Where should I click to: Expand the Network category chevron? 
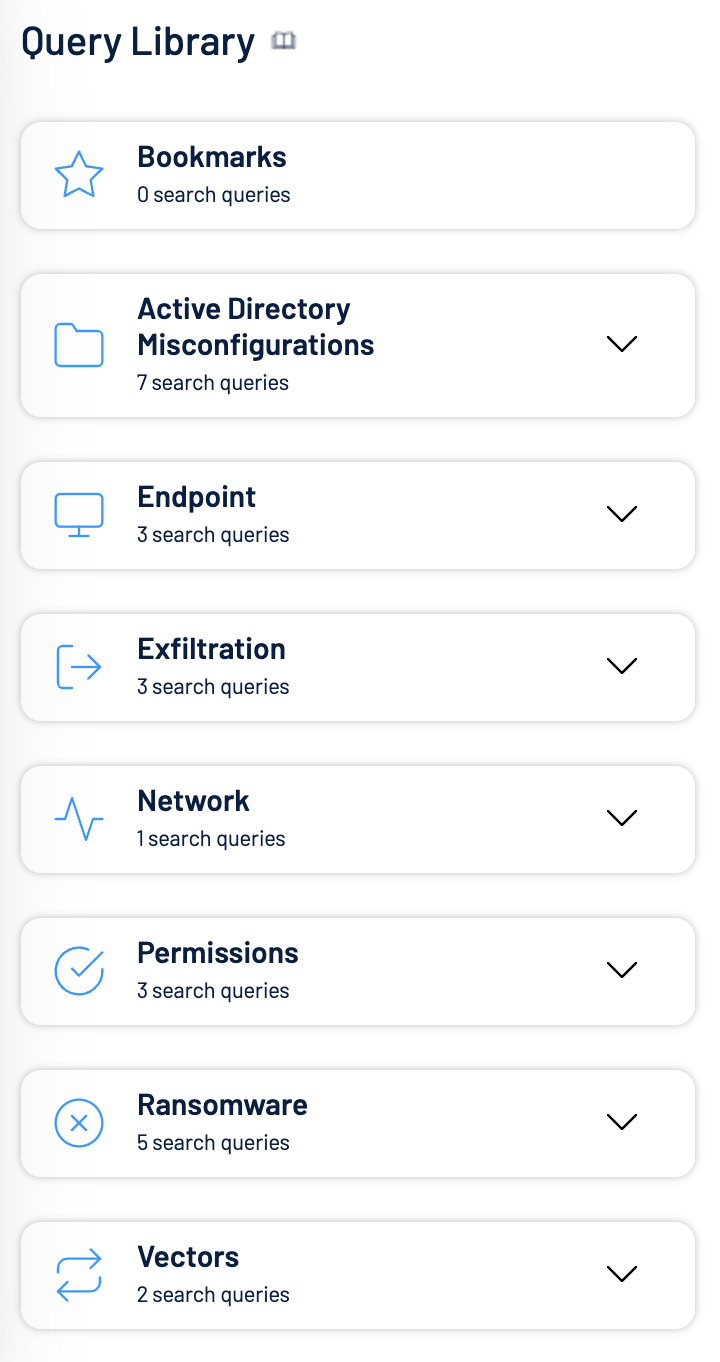tap(622, 818)
